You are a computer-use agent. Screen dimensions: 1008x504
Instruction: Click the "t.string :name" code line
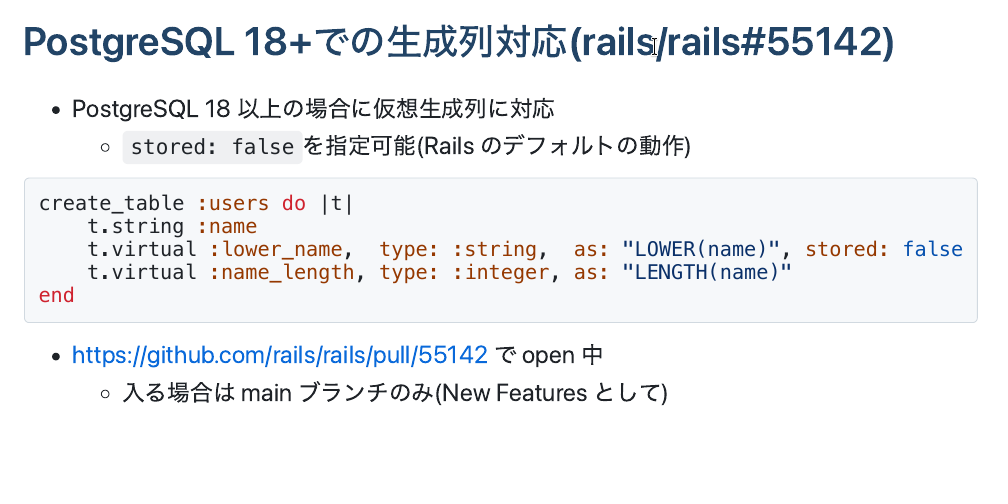coord(172,227)
